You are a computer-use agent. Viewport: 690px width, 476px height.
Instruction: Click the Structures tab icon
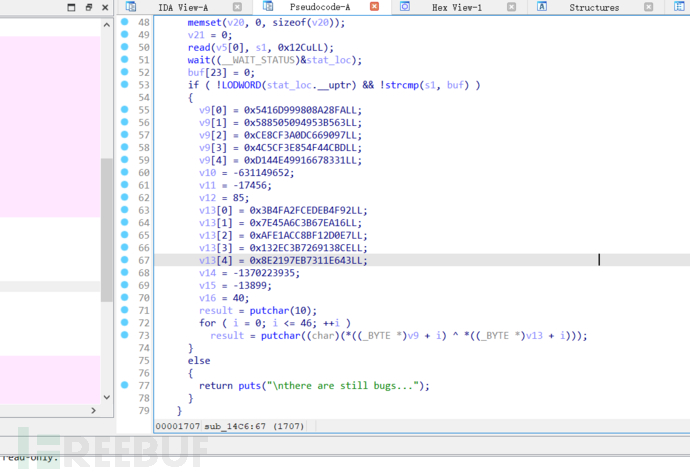coord(541,7)
